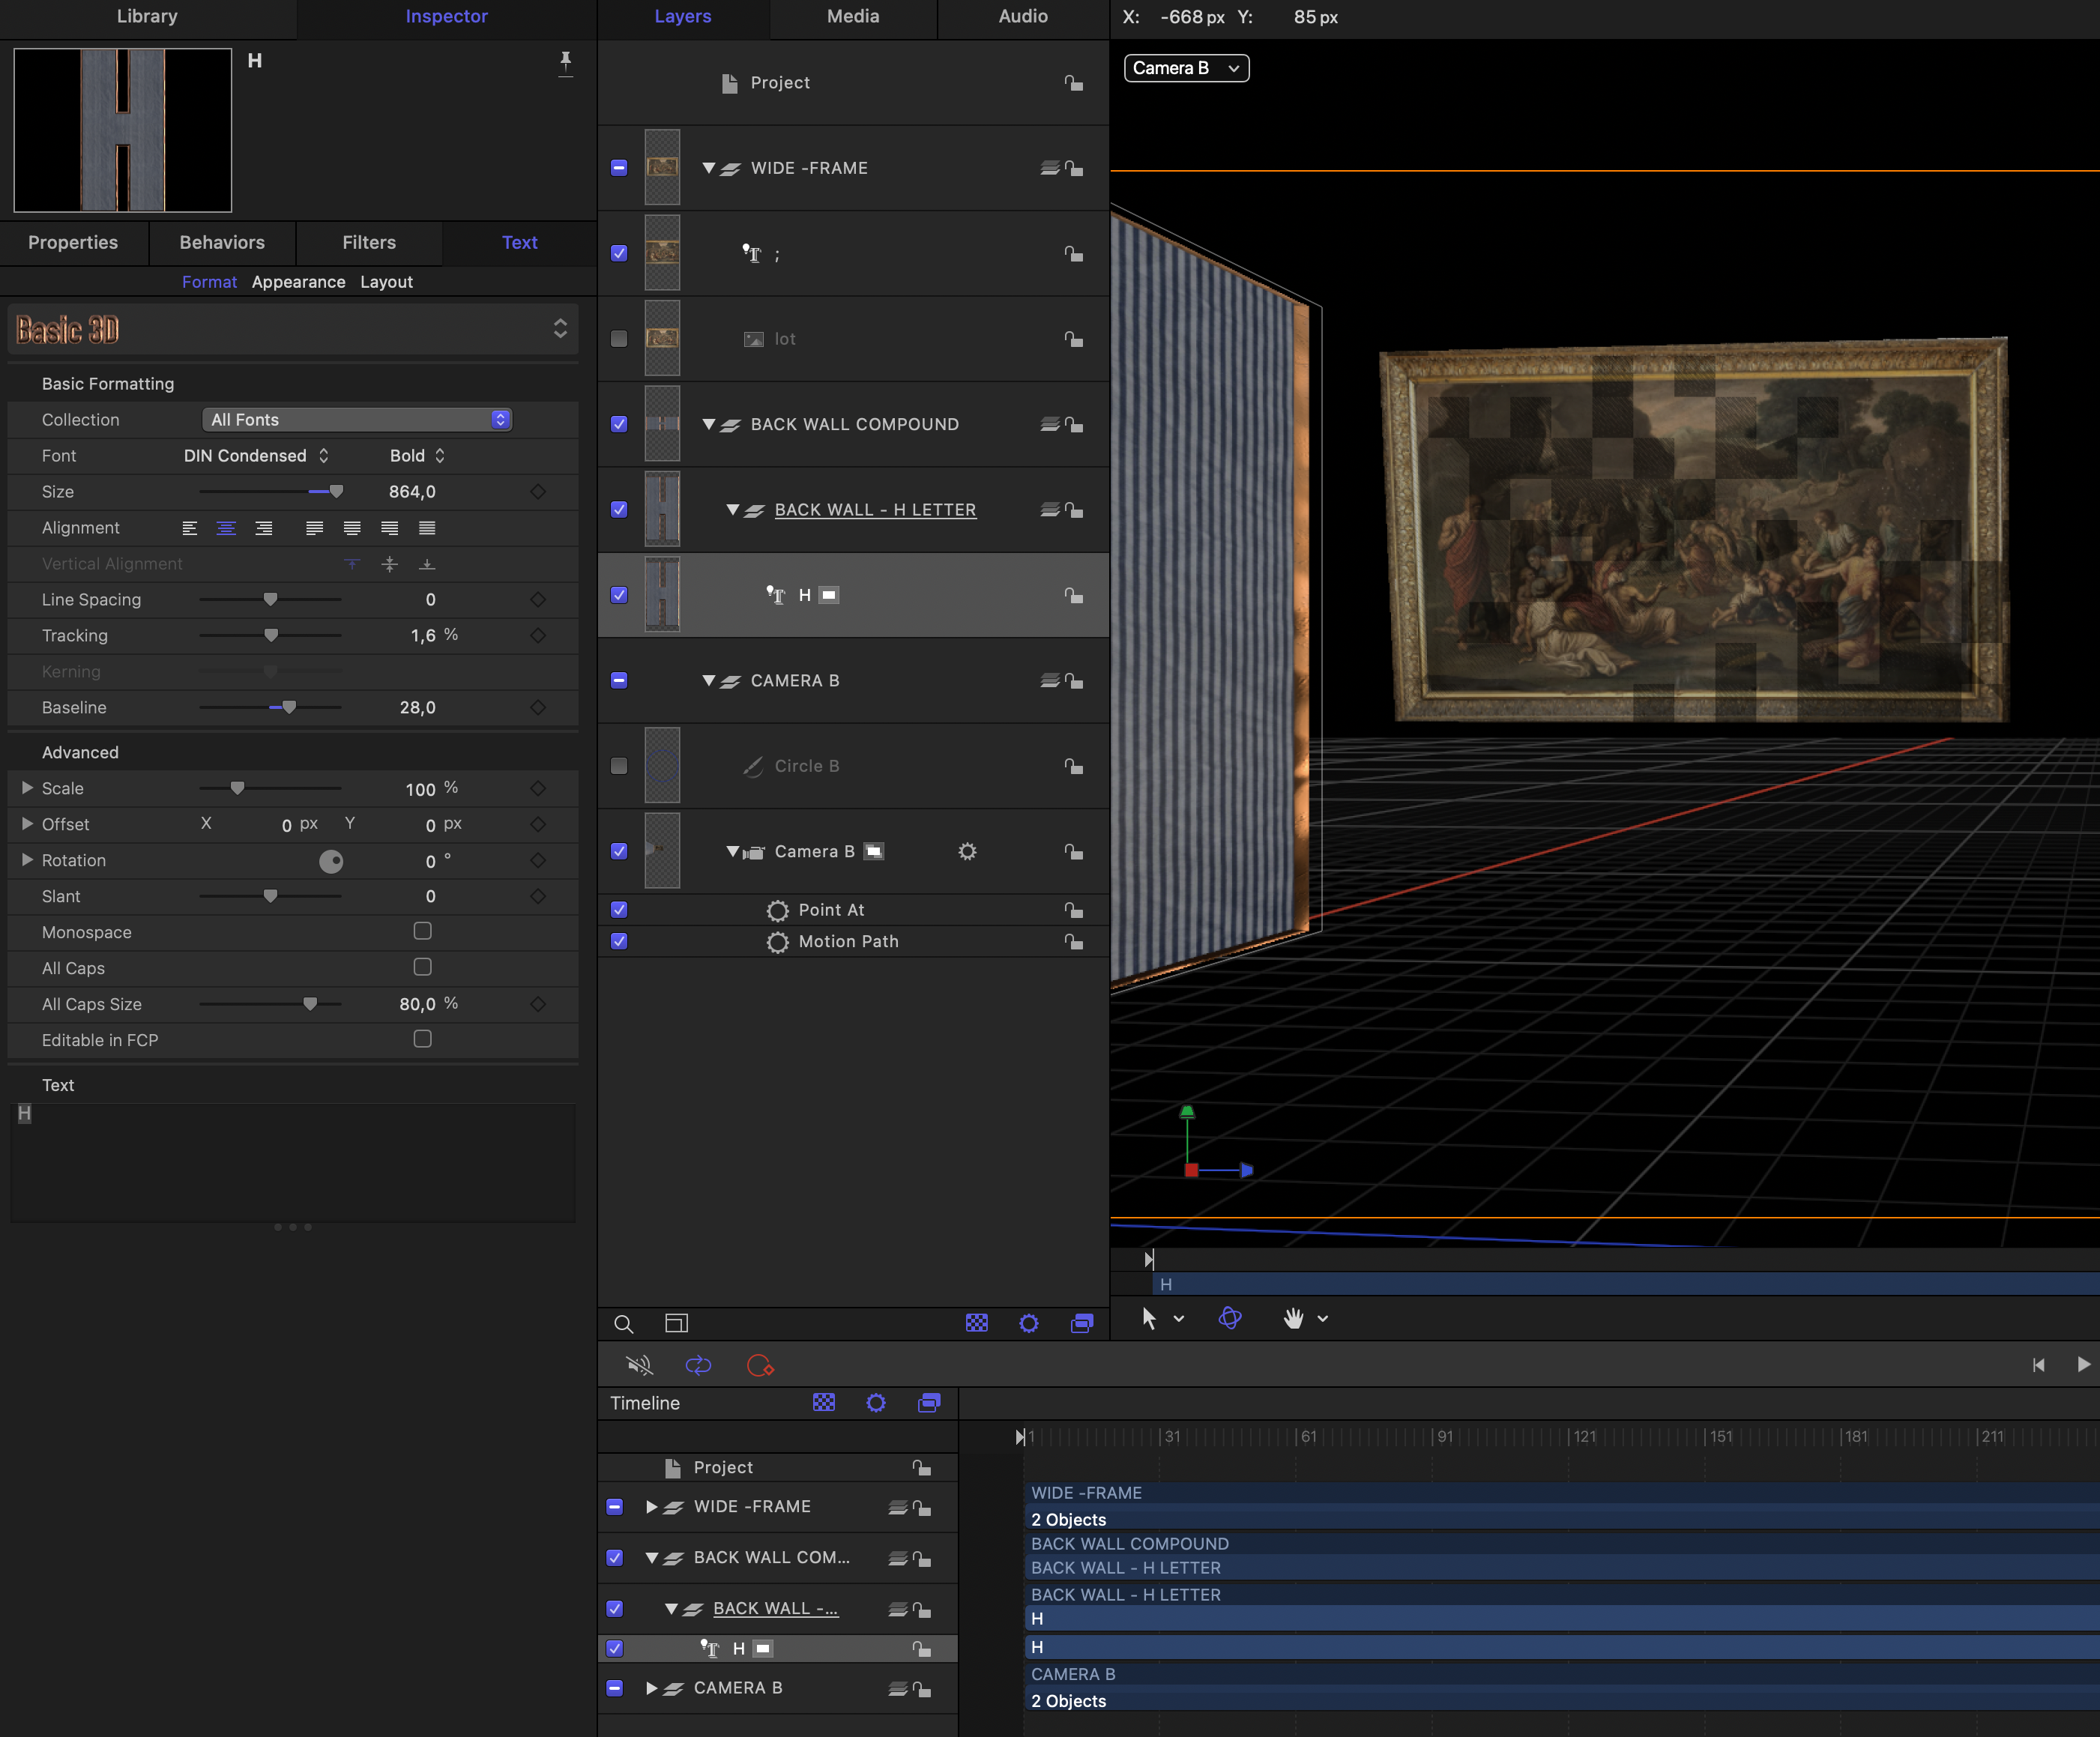This screenshot has width=2100, height=1737.
Task: Click the record animation button
Action: pyautogui.click(x=760, y=1365)
